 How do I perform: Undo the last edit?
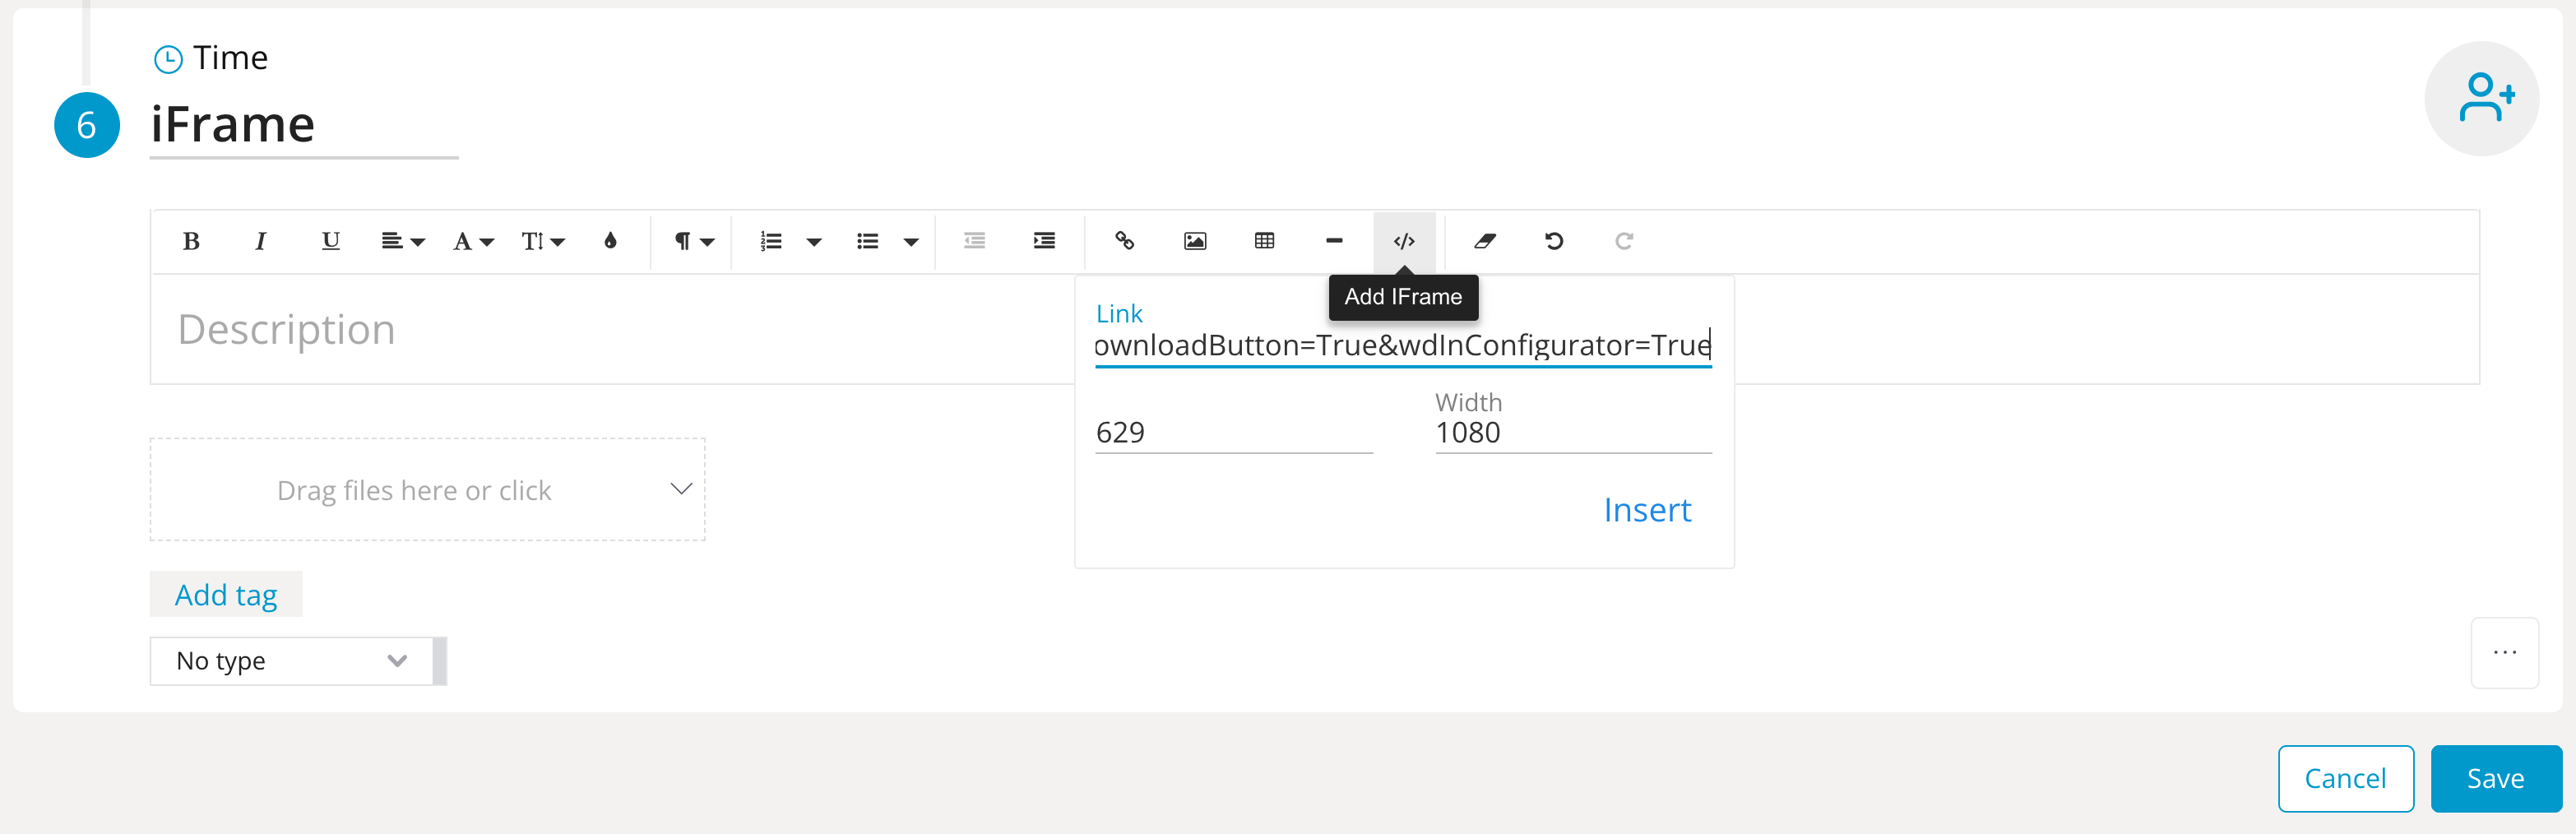1554,241
